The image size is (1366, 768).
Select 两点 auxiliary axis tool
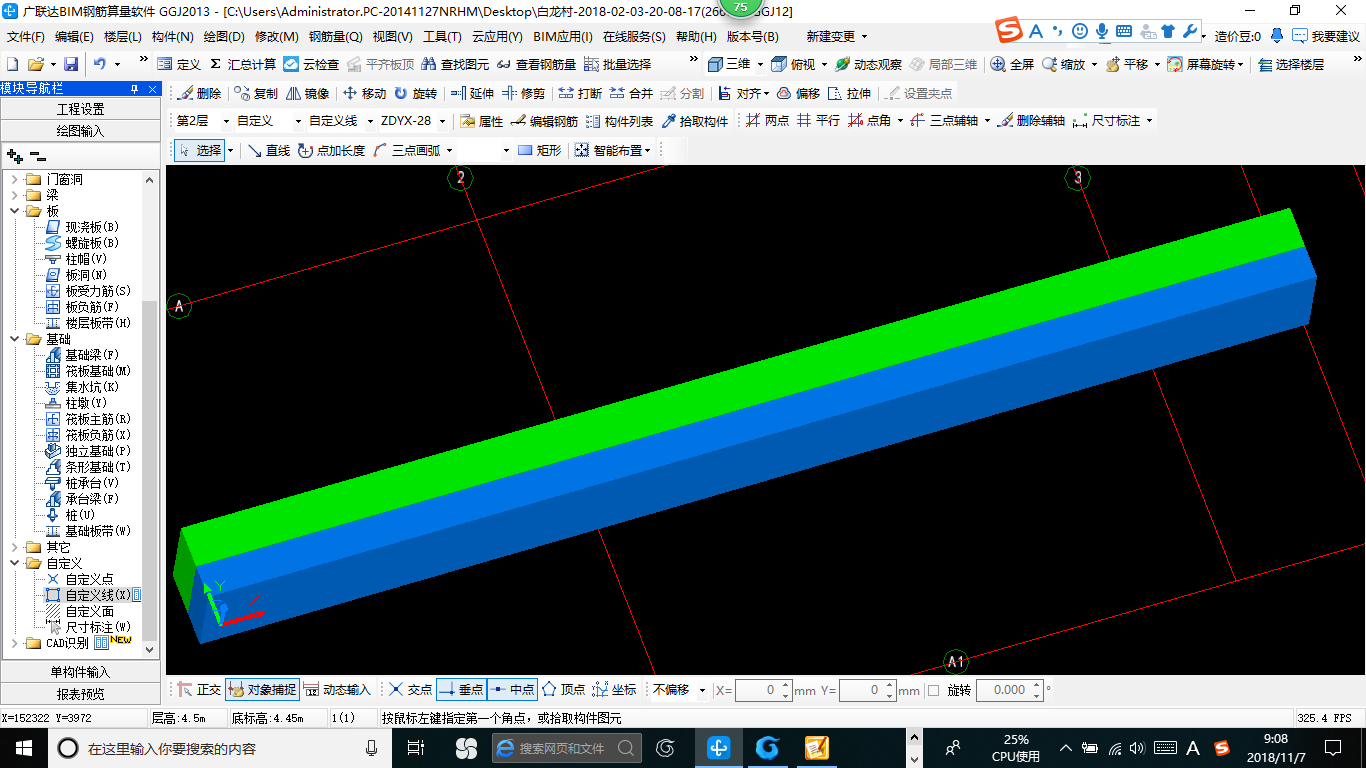pyautogui.click(x=767, y=121)
